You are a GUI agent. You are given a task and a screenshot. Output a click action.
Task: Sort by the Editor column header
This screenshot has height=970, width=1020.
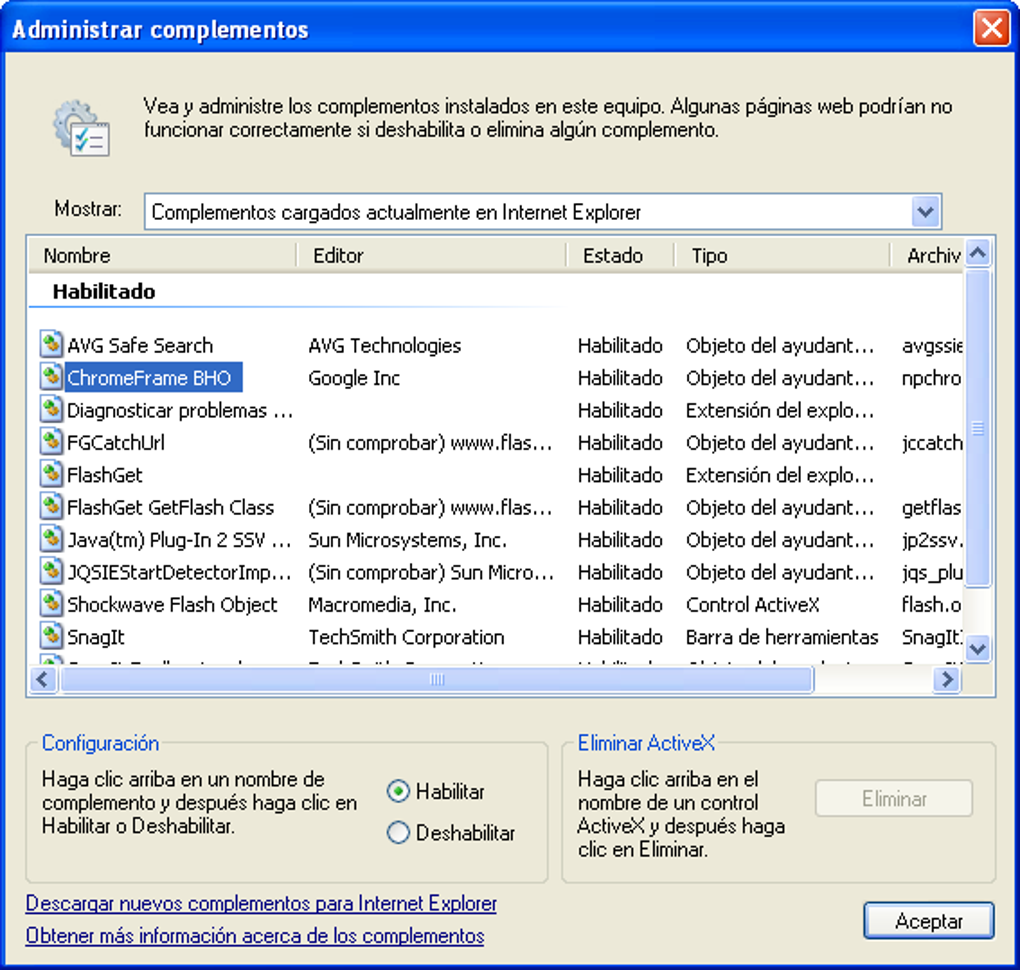tap(432, 256)
